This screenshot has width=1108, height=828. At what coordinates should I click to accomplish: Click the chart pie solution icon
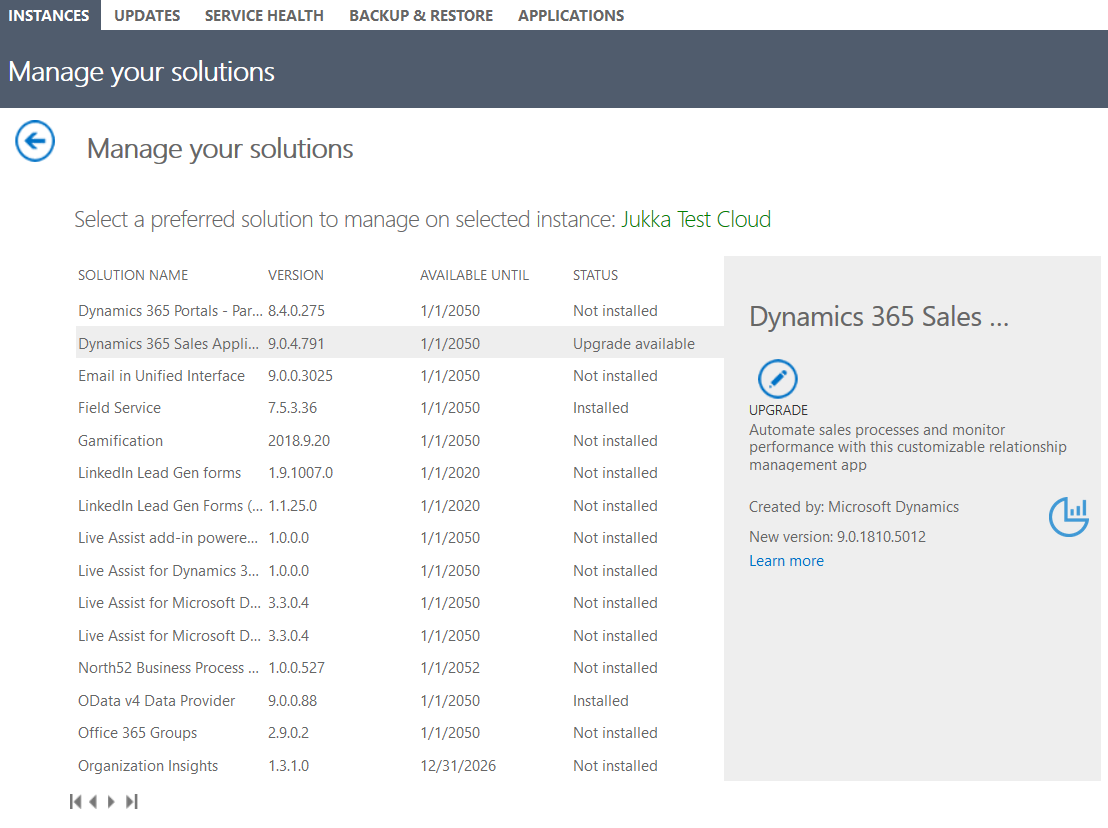[1068, 516]
